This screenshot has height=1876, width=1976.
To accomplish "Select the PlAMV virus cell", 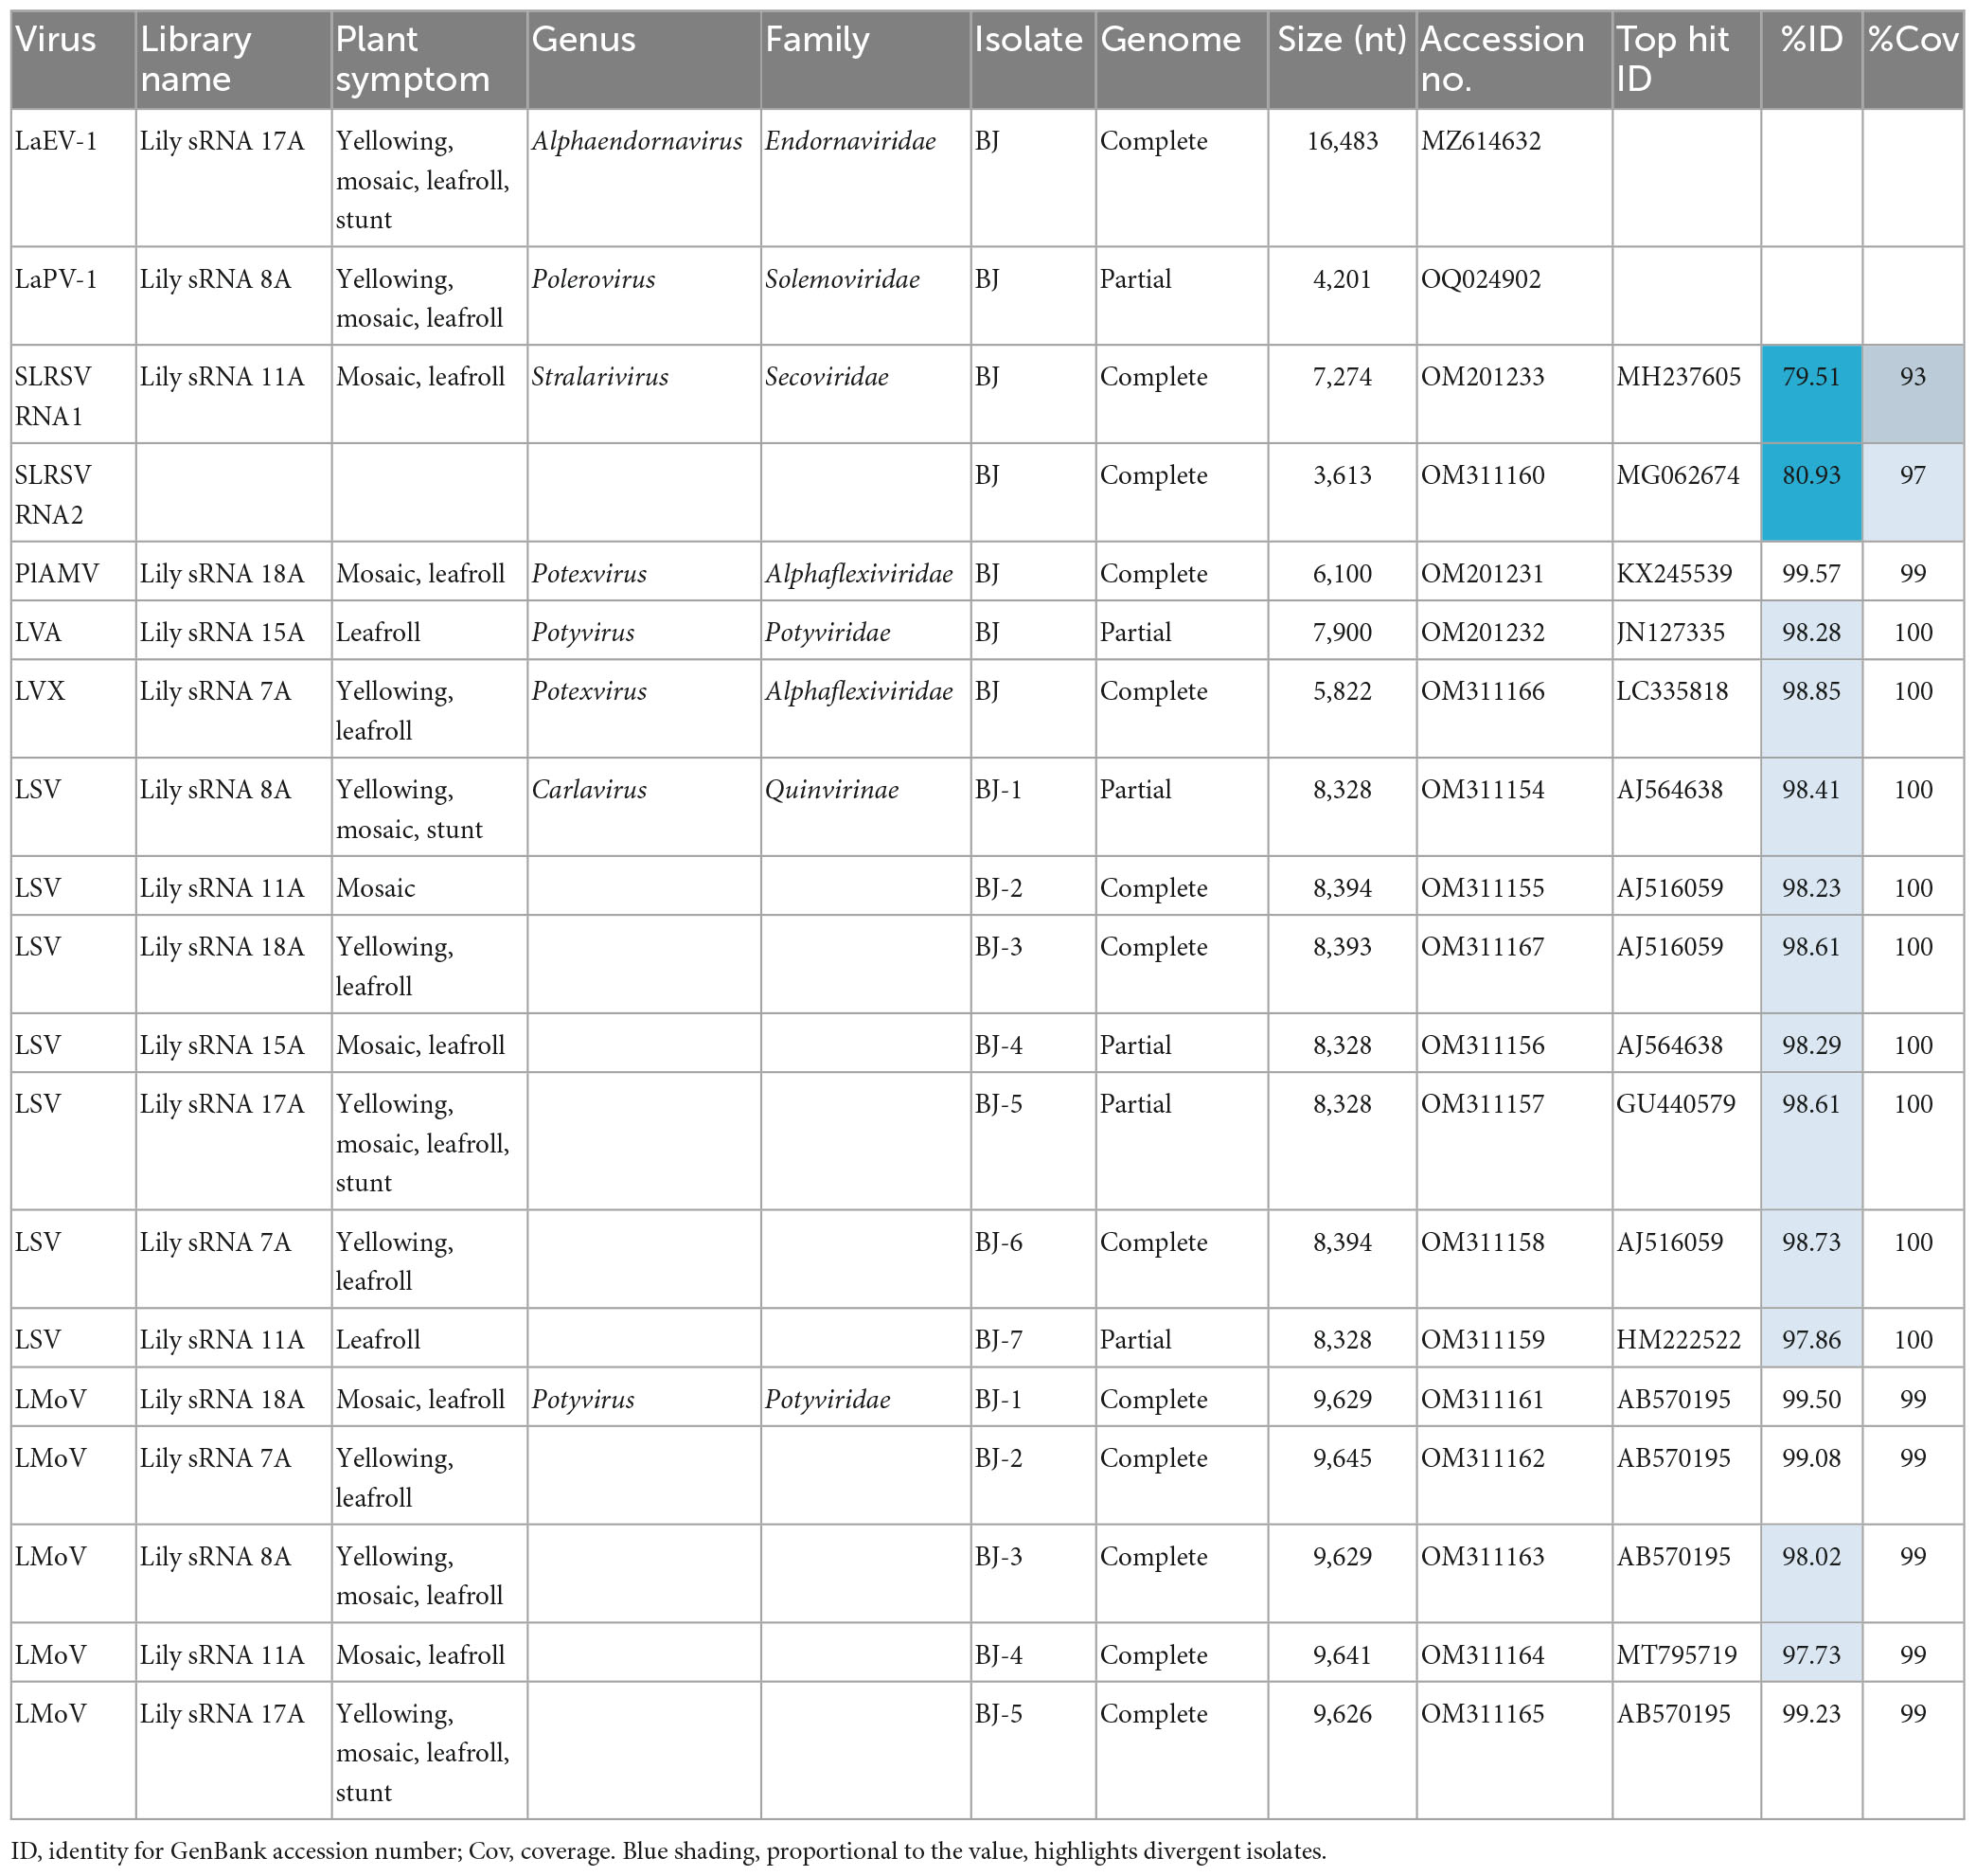I will click(73, 571).
